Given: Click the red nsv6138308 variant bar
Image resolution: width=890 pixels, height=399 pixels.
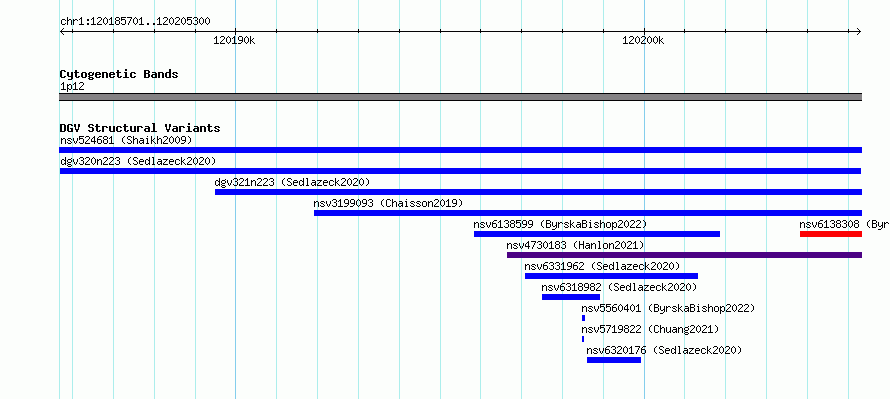Looking at the screenshot, I should tap(831, 234).
